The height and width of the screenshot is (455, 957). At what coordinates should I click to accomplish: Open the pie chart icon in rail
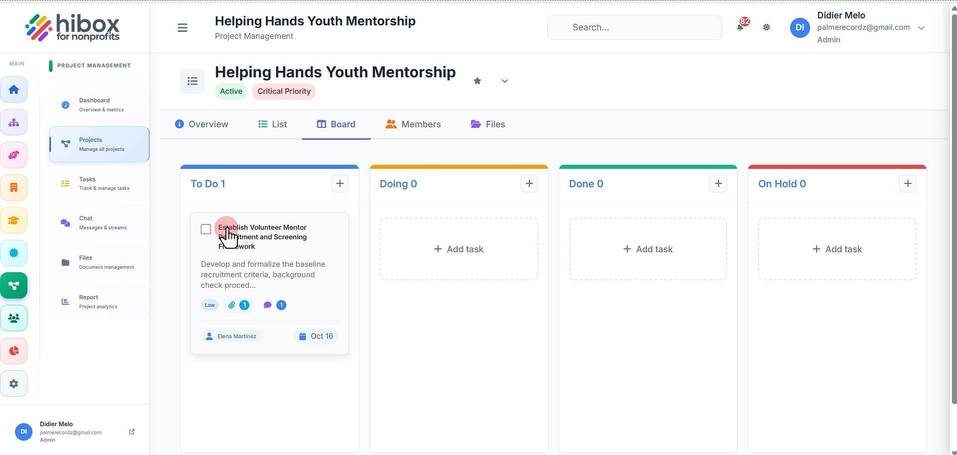click(14, 351)
